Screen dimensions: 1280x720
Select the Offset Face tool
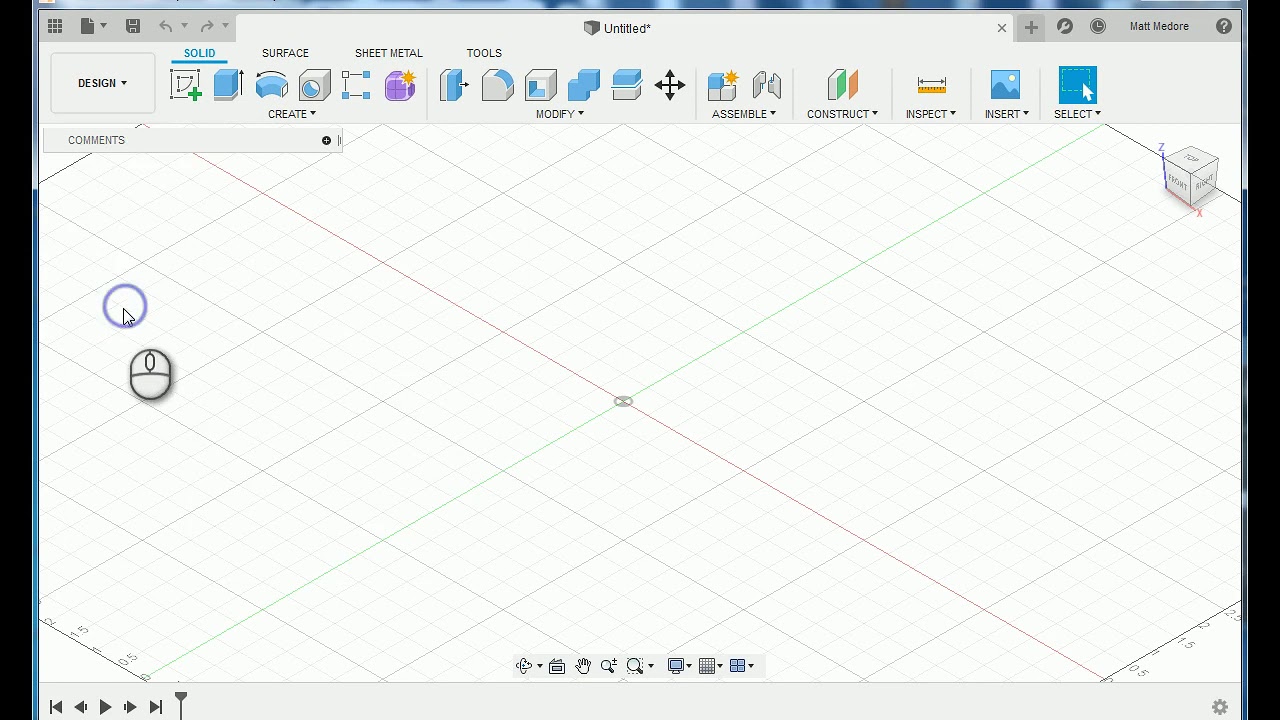626,85
